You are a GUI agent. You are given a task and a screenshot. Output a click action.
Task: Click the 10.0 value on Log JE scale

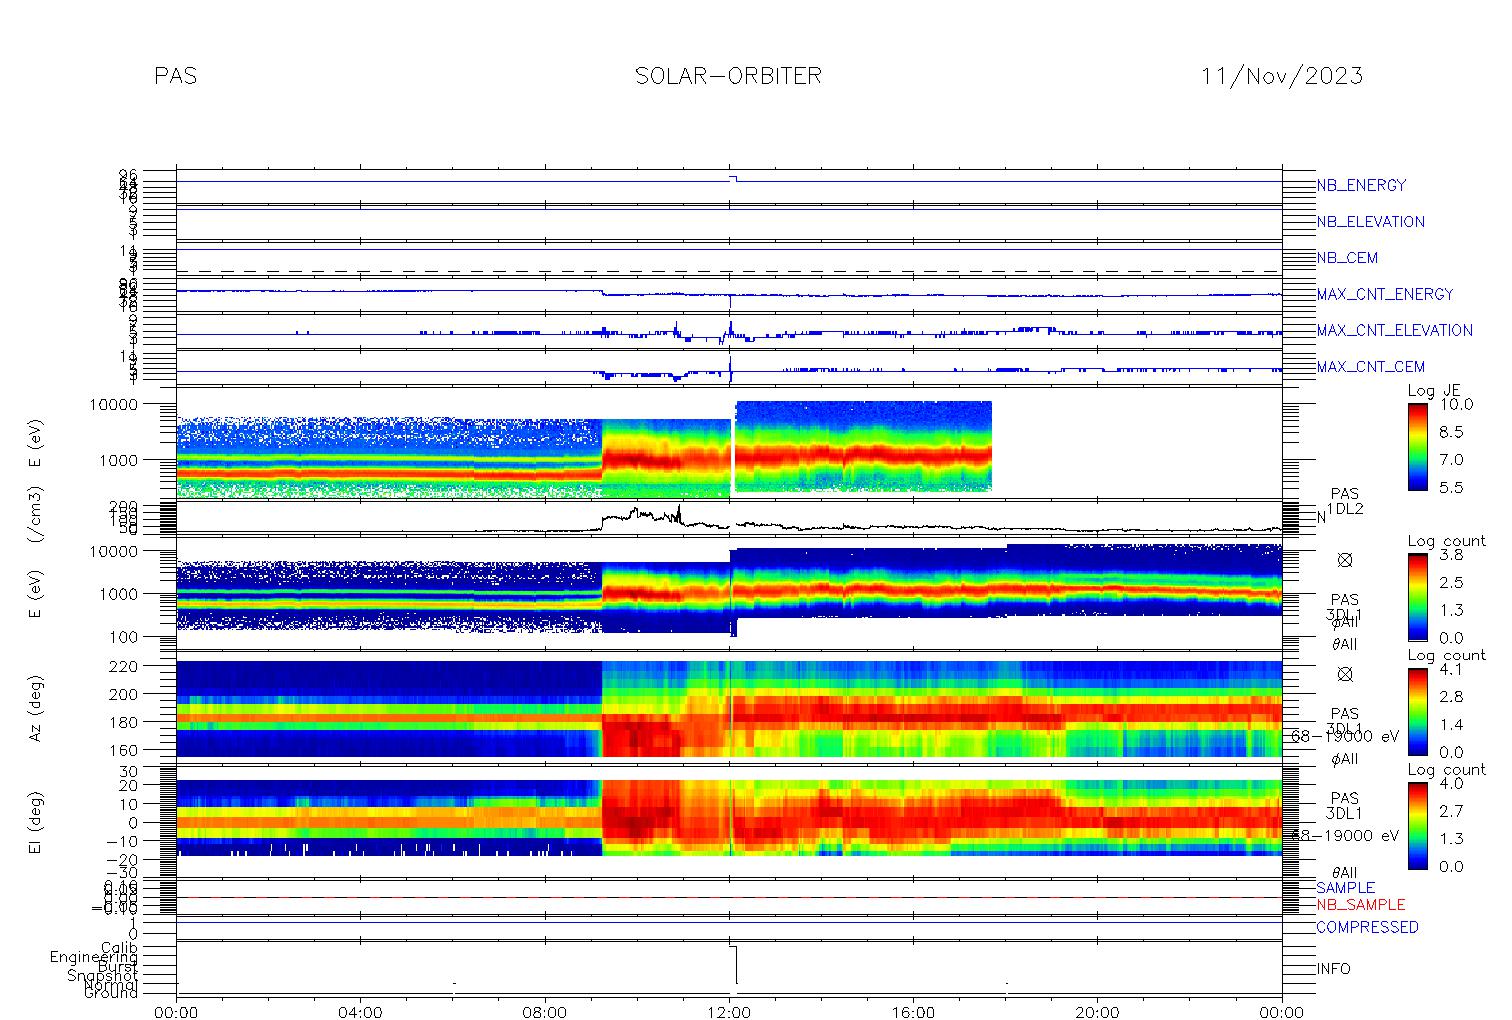pos(1456,404)
